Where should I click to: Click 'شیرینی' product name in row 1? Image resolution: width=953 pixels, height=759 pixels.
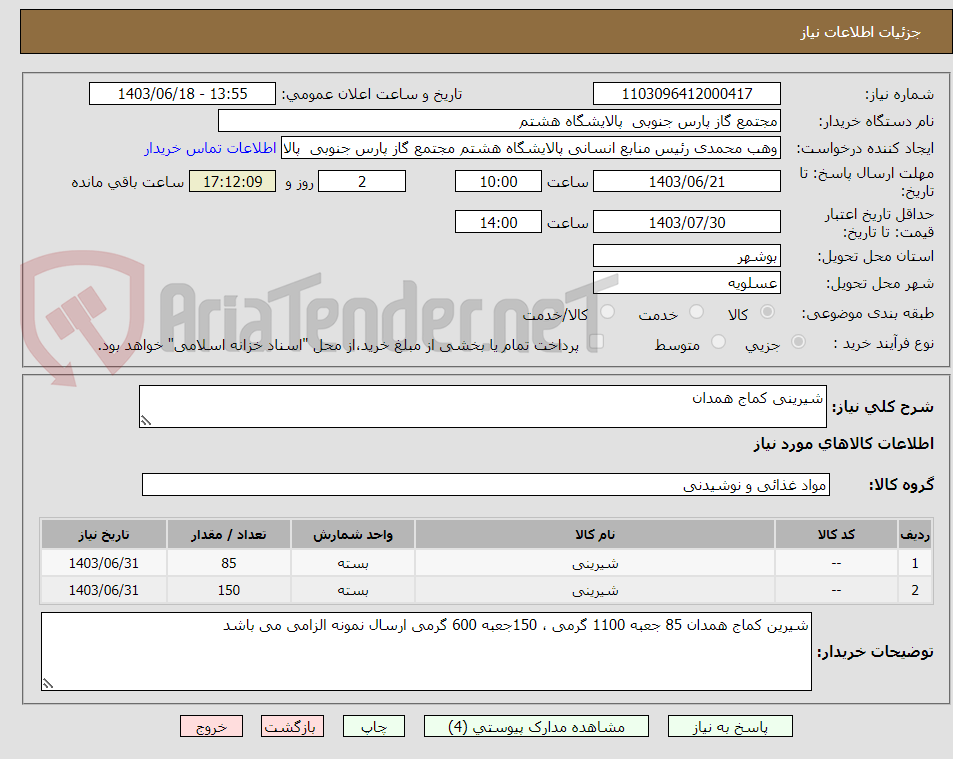click(595, 563)
